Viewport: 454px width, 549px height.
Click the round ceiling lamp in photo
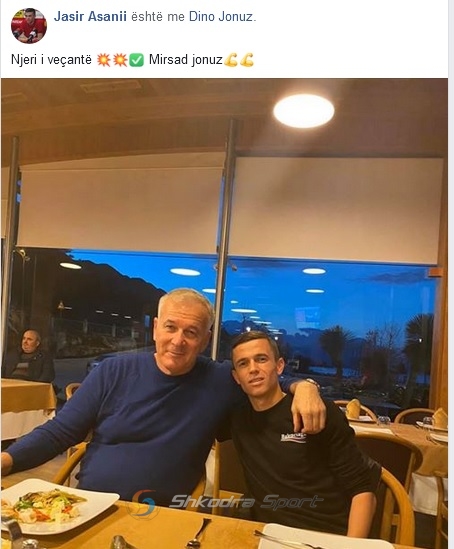click(303, 111)
